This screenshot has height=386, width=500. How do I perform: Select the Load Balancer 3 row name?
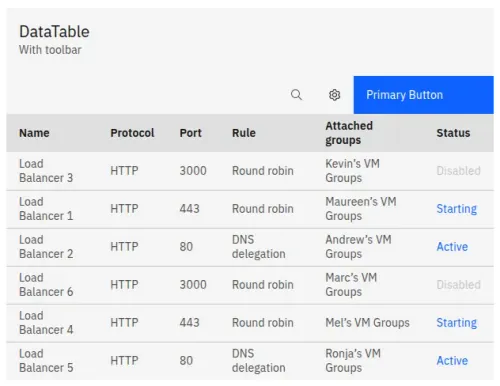tap(46, 171)
